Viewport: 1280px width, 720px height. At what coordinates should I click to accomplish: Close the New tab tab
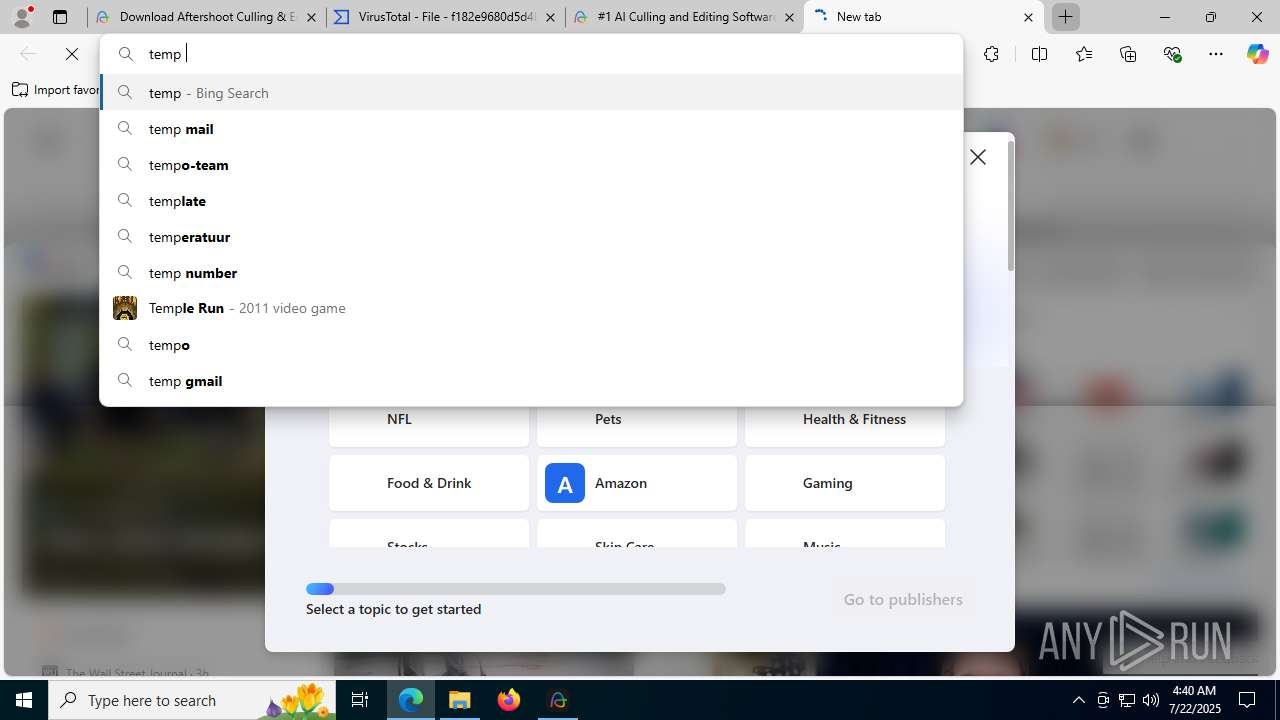[1028, 17]
